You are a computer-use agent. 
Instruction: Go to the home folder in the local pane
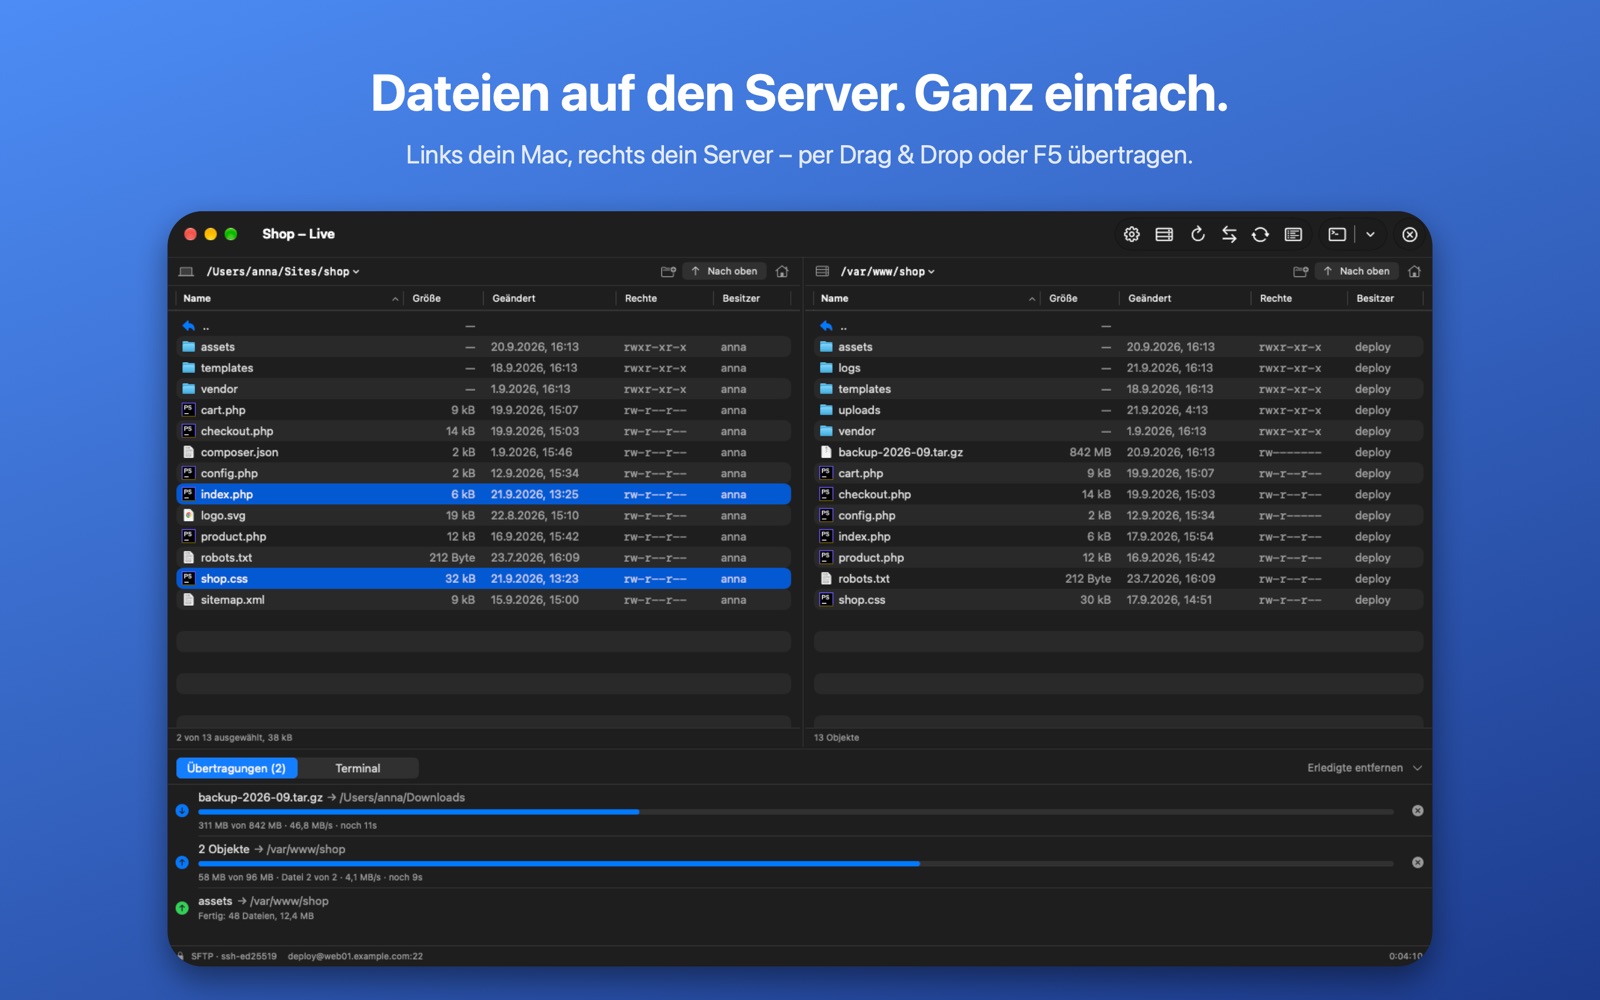[x=782, y=271]
